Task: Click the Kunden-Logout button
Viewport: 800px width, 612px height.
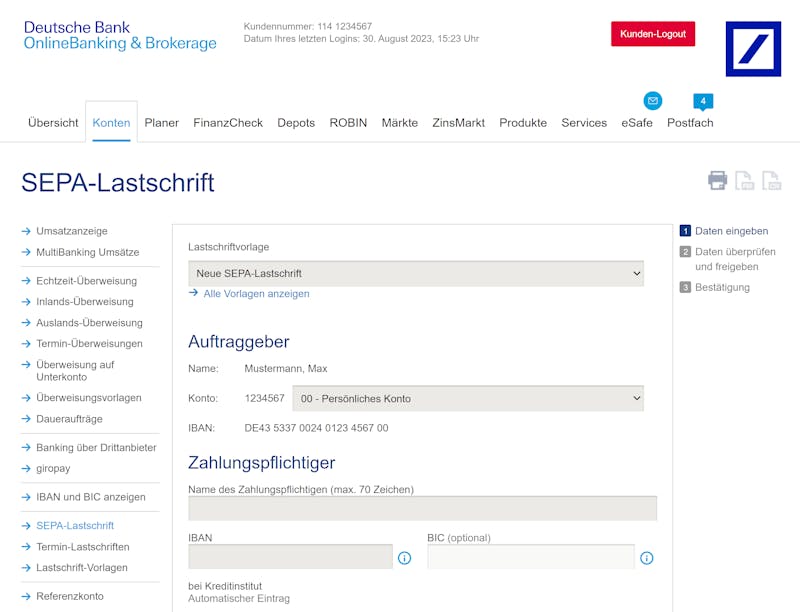Action: (653, 34)
